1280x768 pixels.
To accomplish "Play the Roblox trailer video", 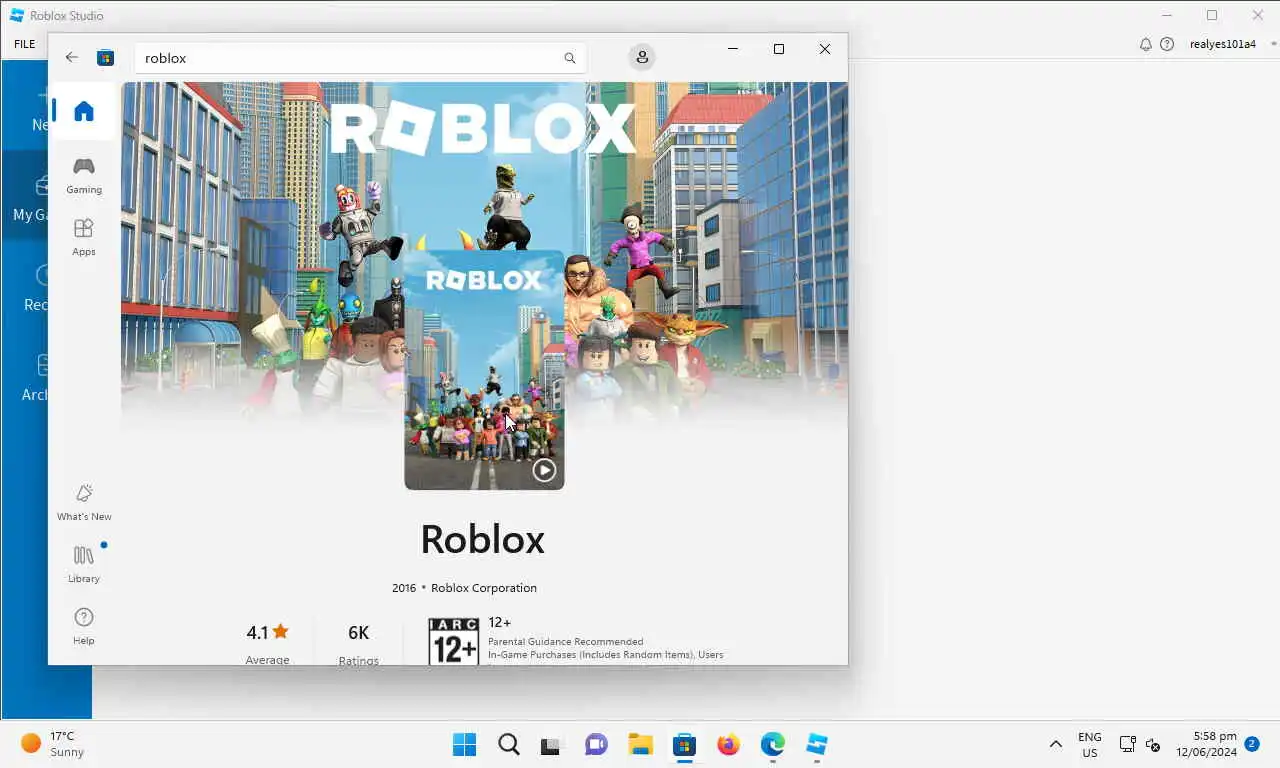I will [x=544, y=469].
